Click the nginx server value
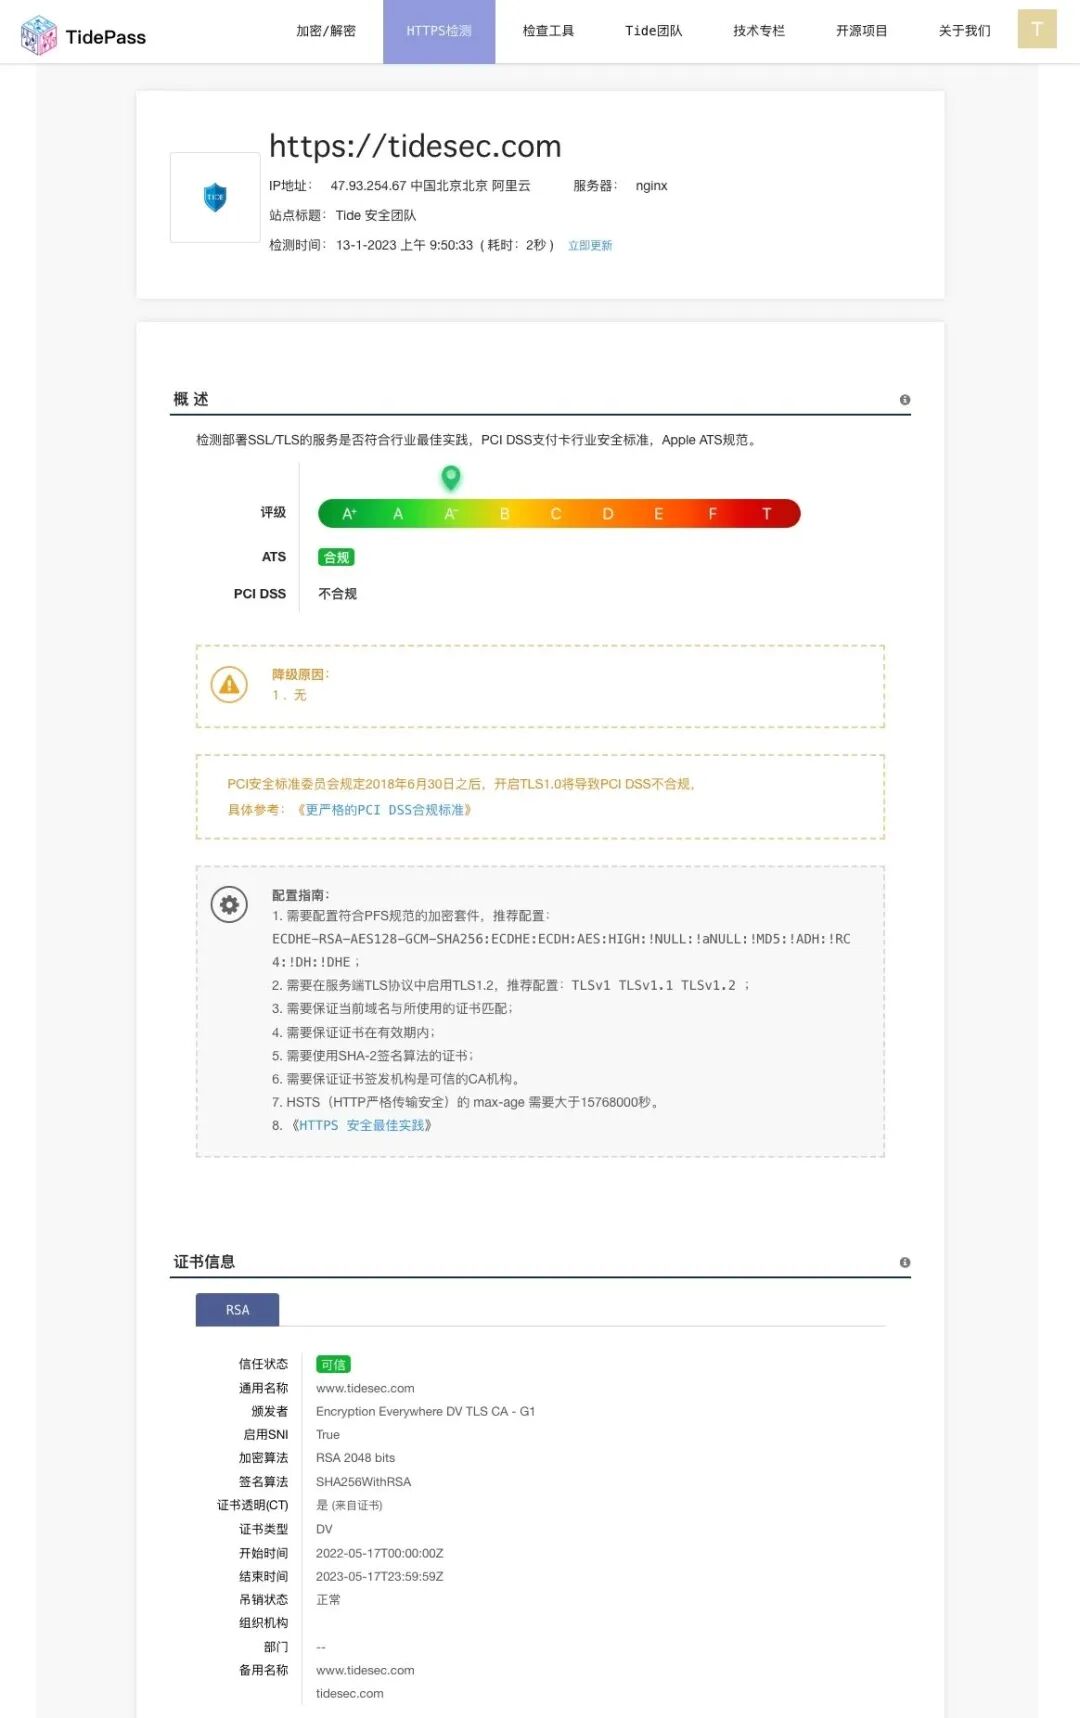The height and width of the screenshot is (1718, 1080). click(651, 186)
